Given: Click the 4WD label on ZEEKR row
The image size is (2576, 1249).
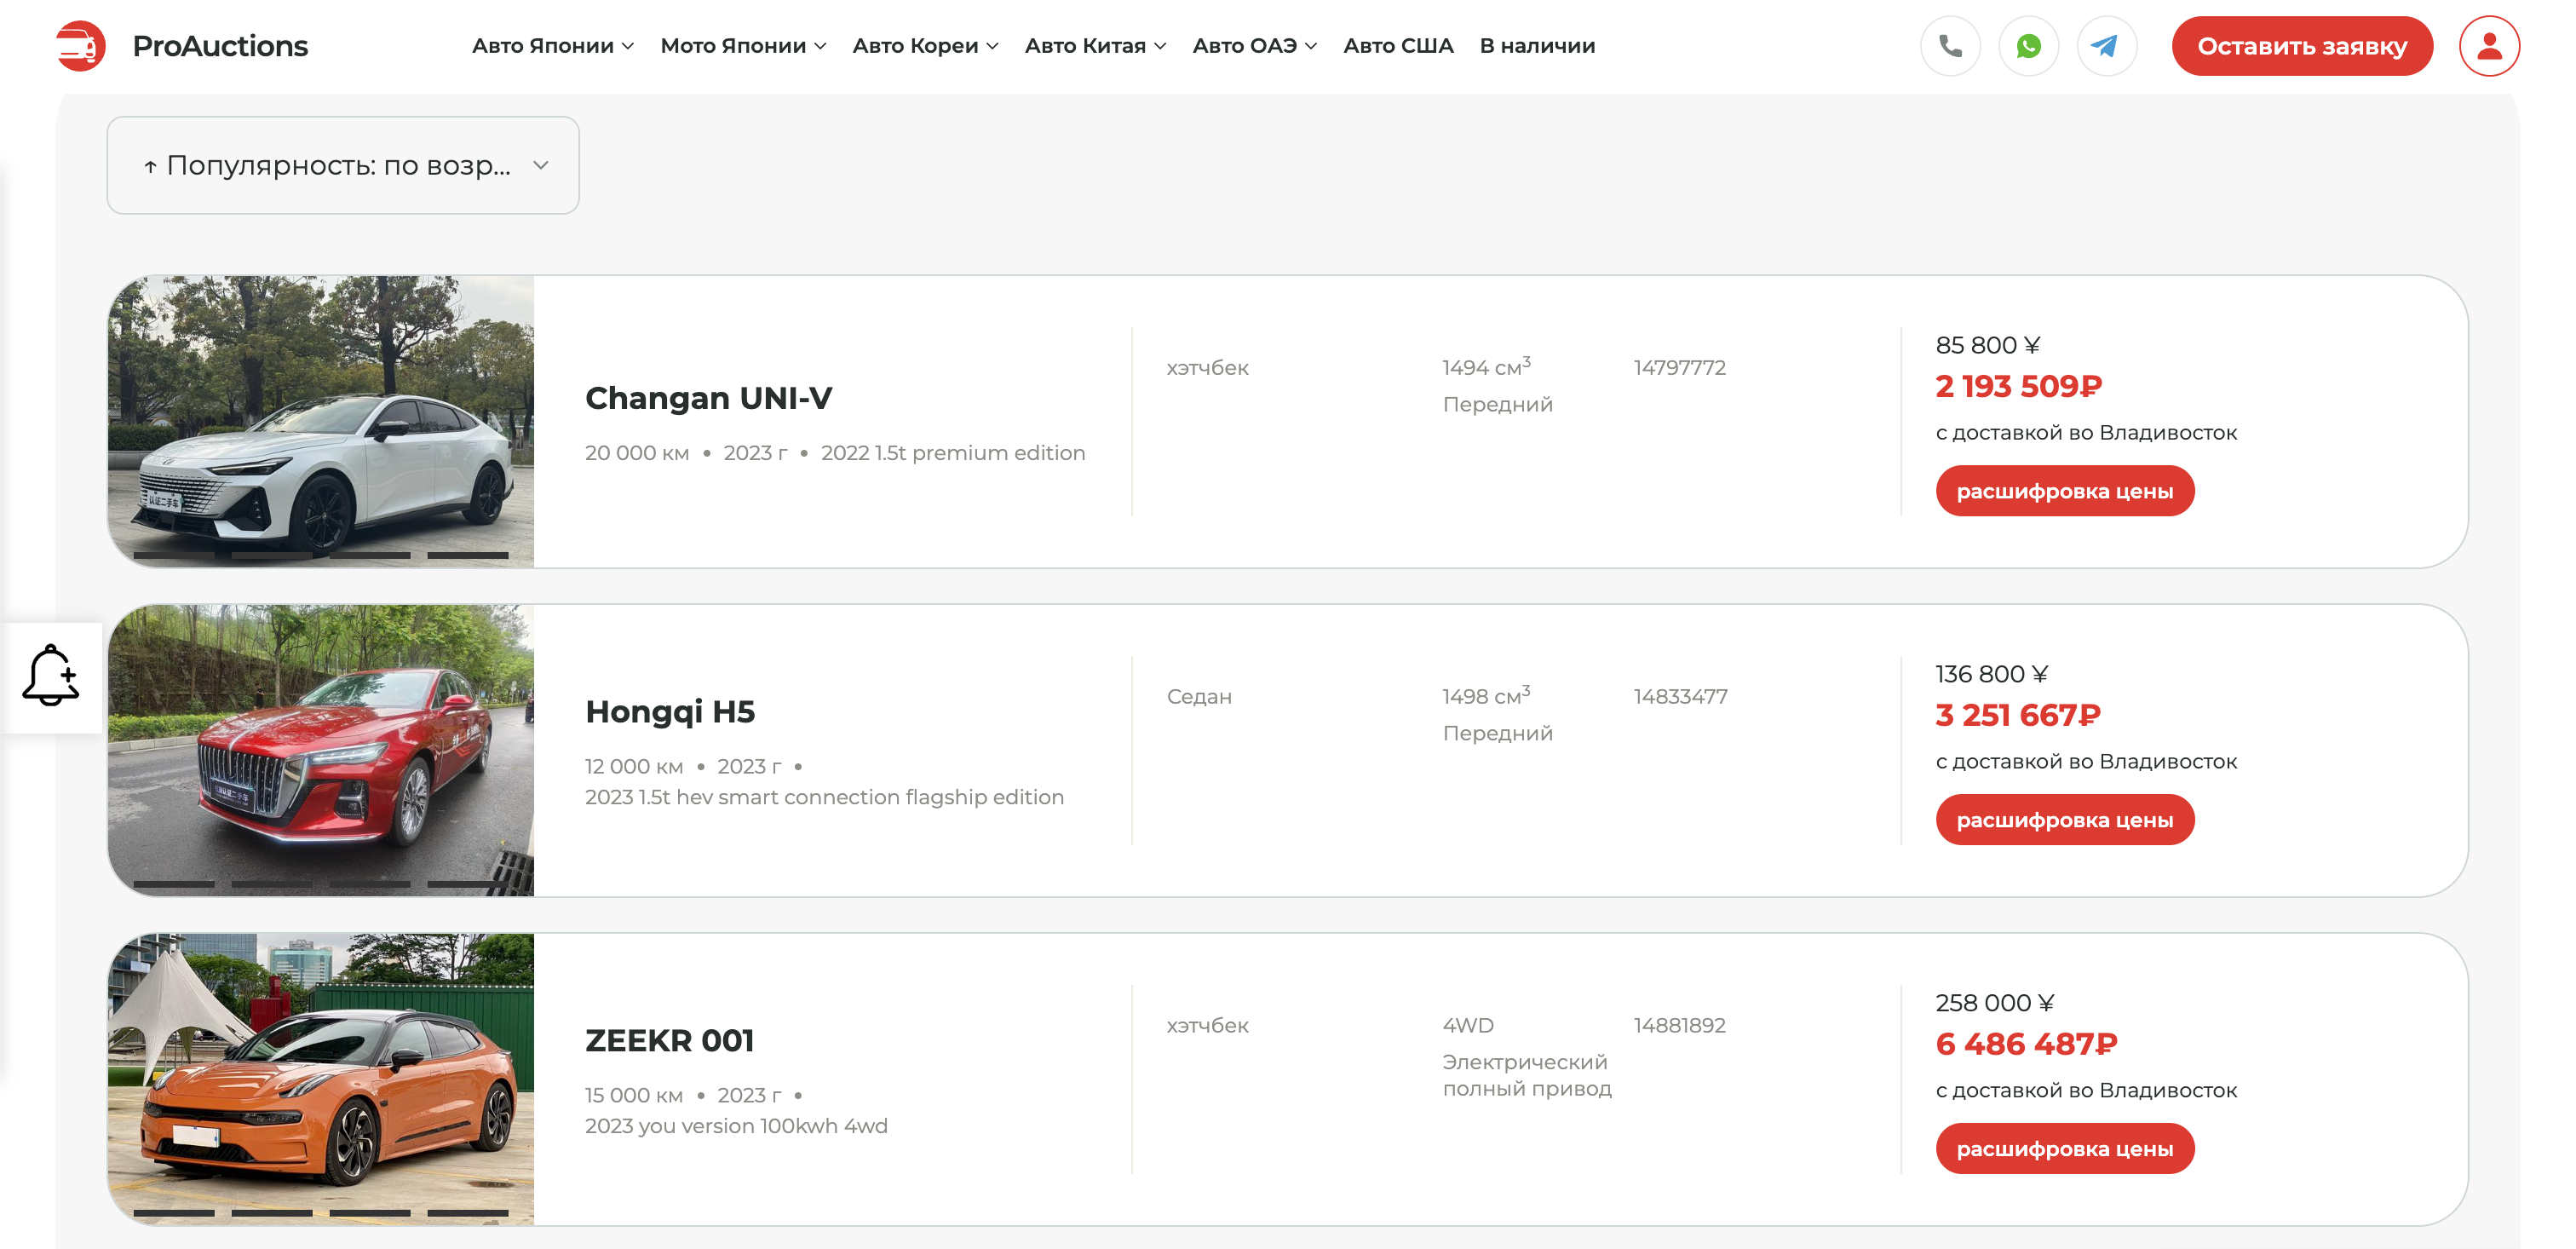Looking at the screenshot, I should pyautogui.click(x=1468, y=1026).
